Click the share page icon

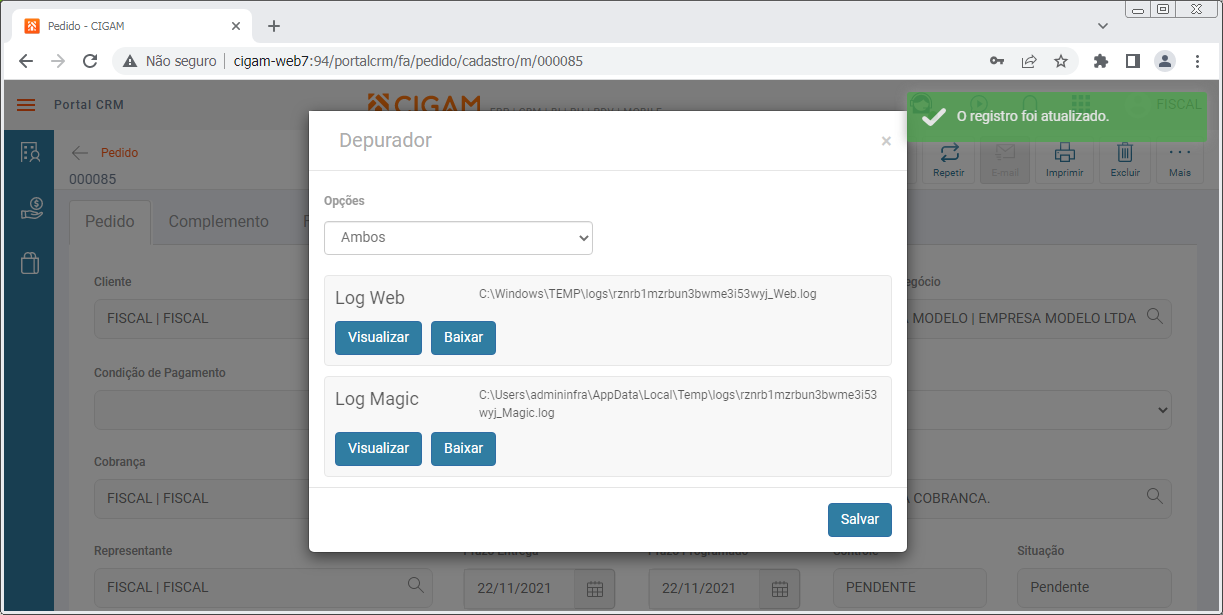tap(1029, 61)
